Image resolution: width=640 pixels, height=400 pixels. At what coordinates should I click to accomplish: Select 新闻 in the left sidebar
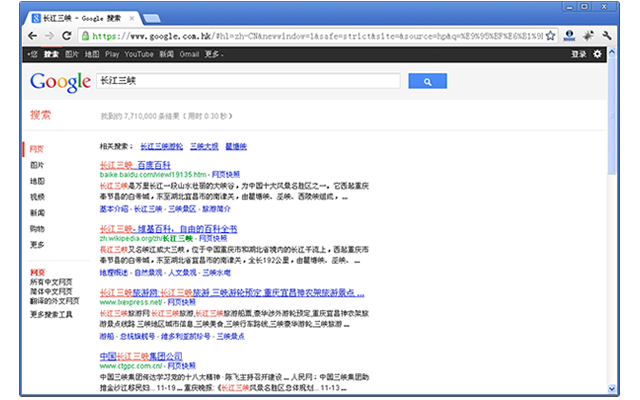point(37,213)
